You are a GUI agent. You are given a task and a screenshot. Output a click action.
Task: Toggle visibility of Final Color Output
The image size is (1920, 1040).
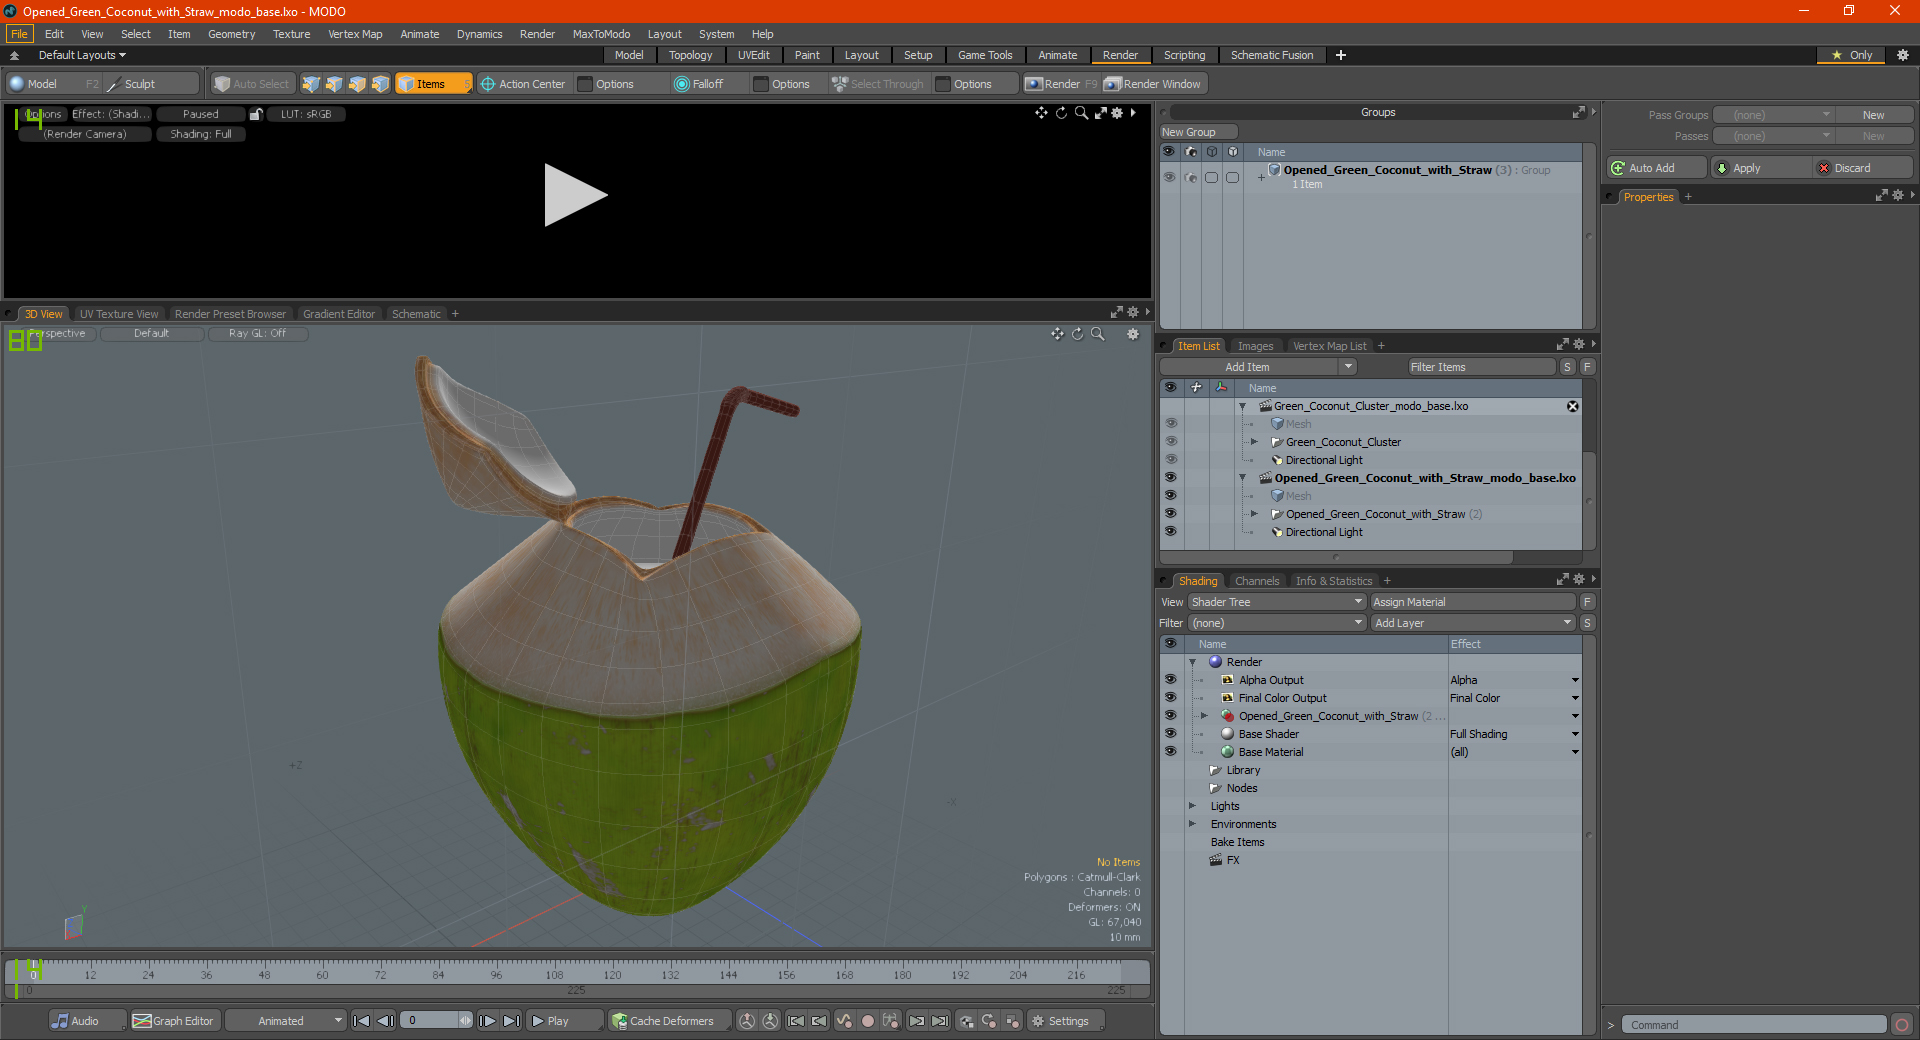(1170, 698)
